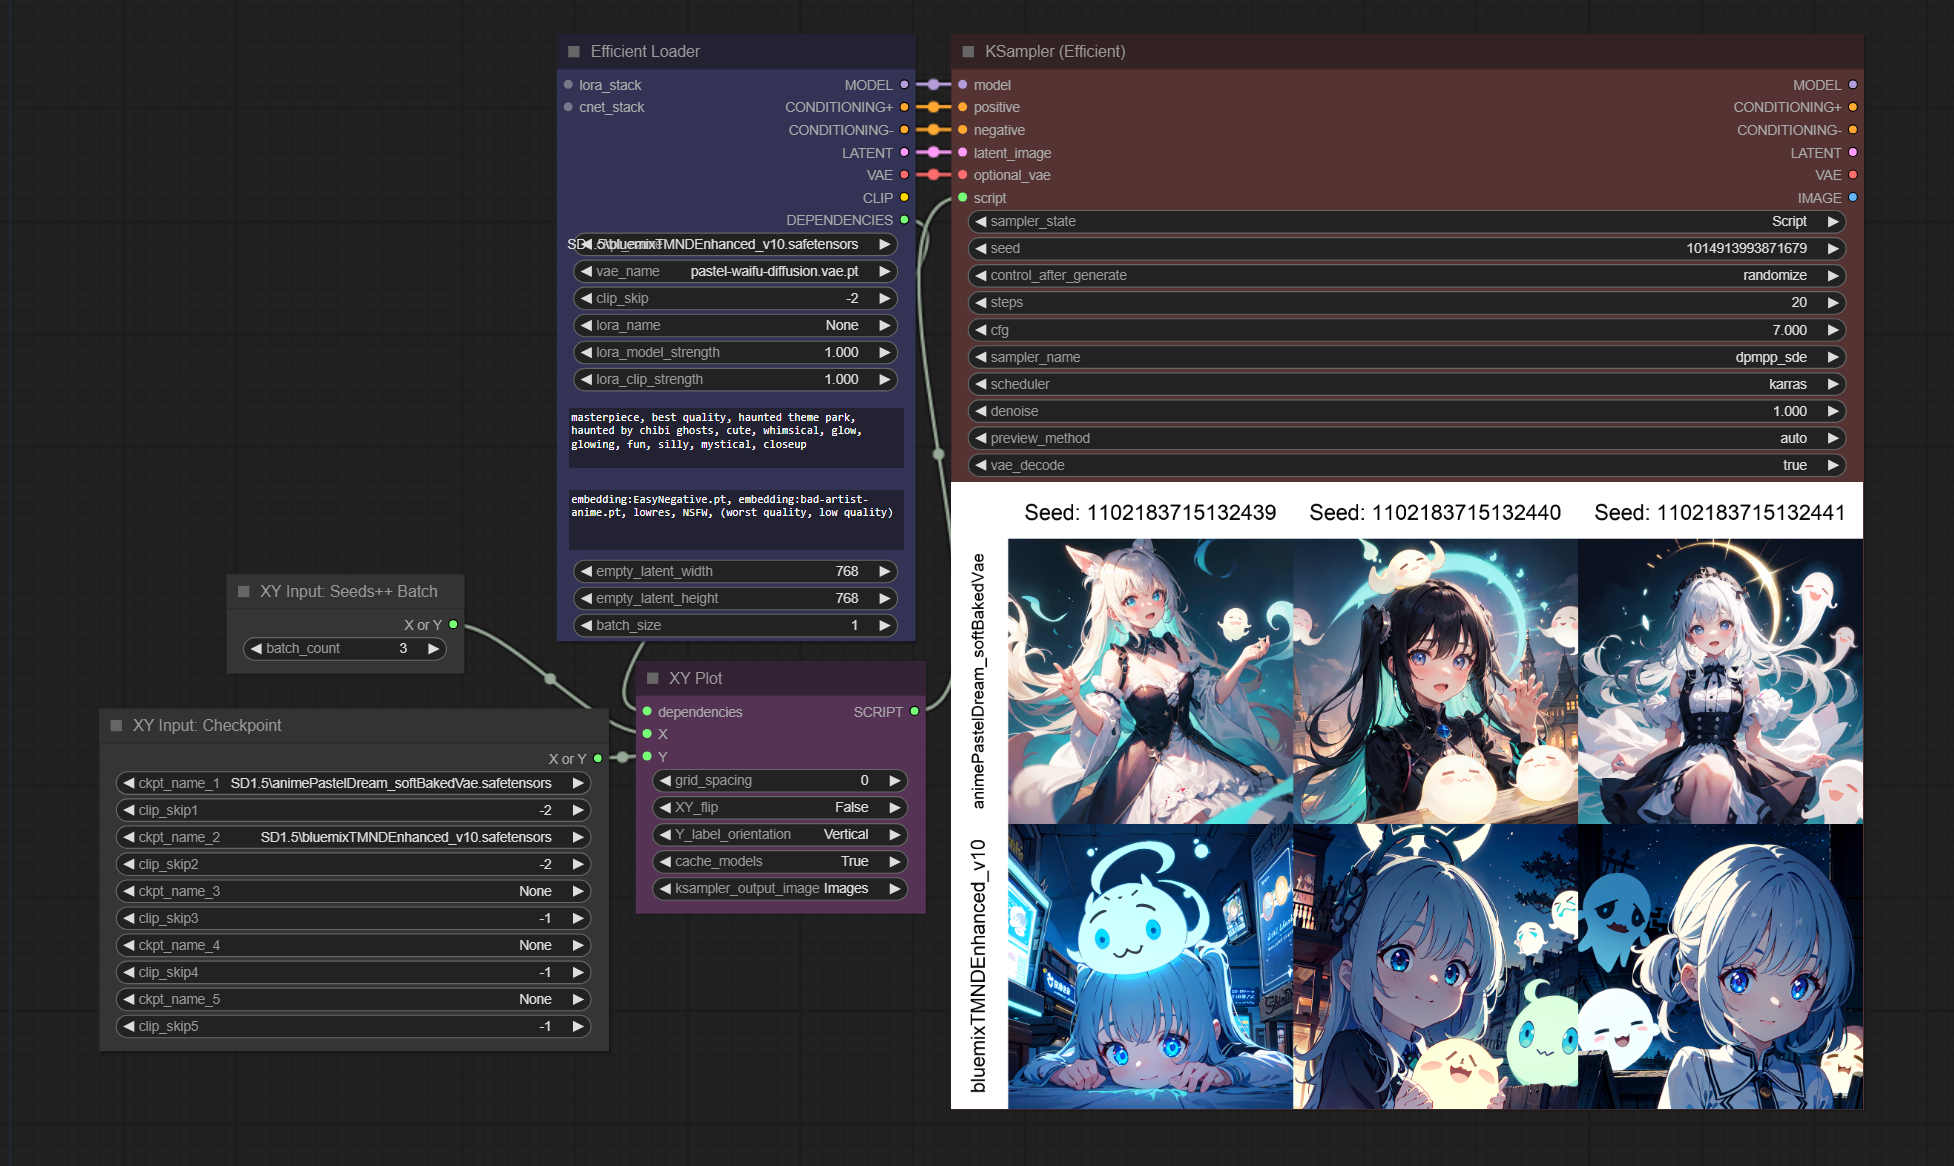
Task: Click the SCRIPT output socket on XY Plot
Action: [914, 711]
